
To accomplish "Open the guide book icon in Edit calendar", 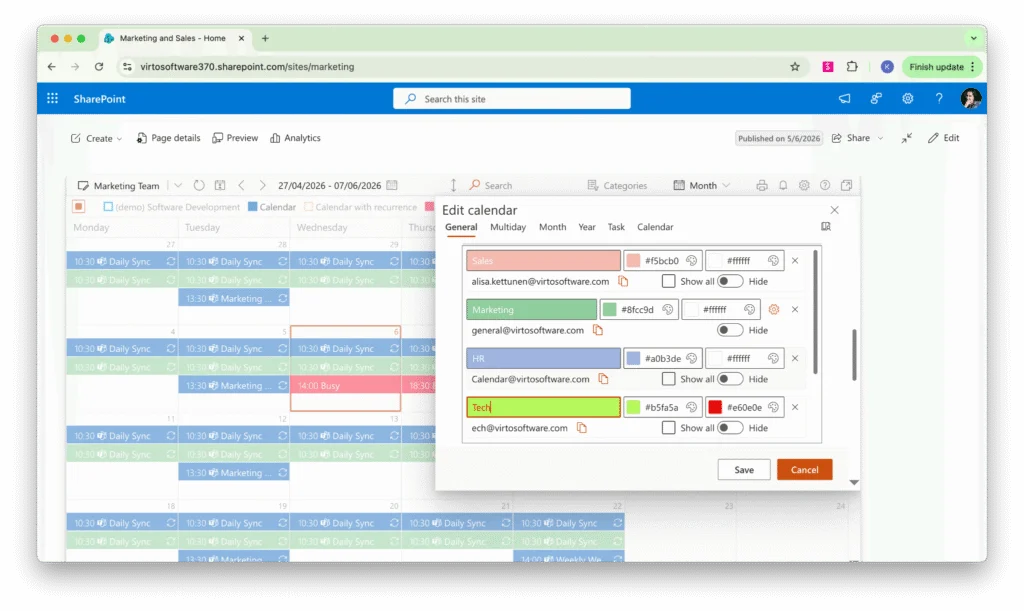I will point(825,227).
